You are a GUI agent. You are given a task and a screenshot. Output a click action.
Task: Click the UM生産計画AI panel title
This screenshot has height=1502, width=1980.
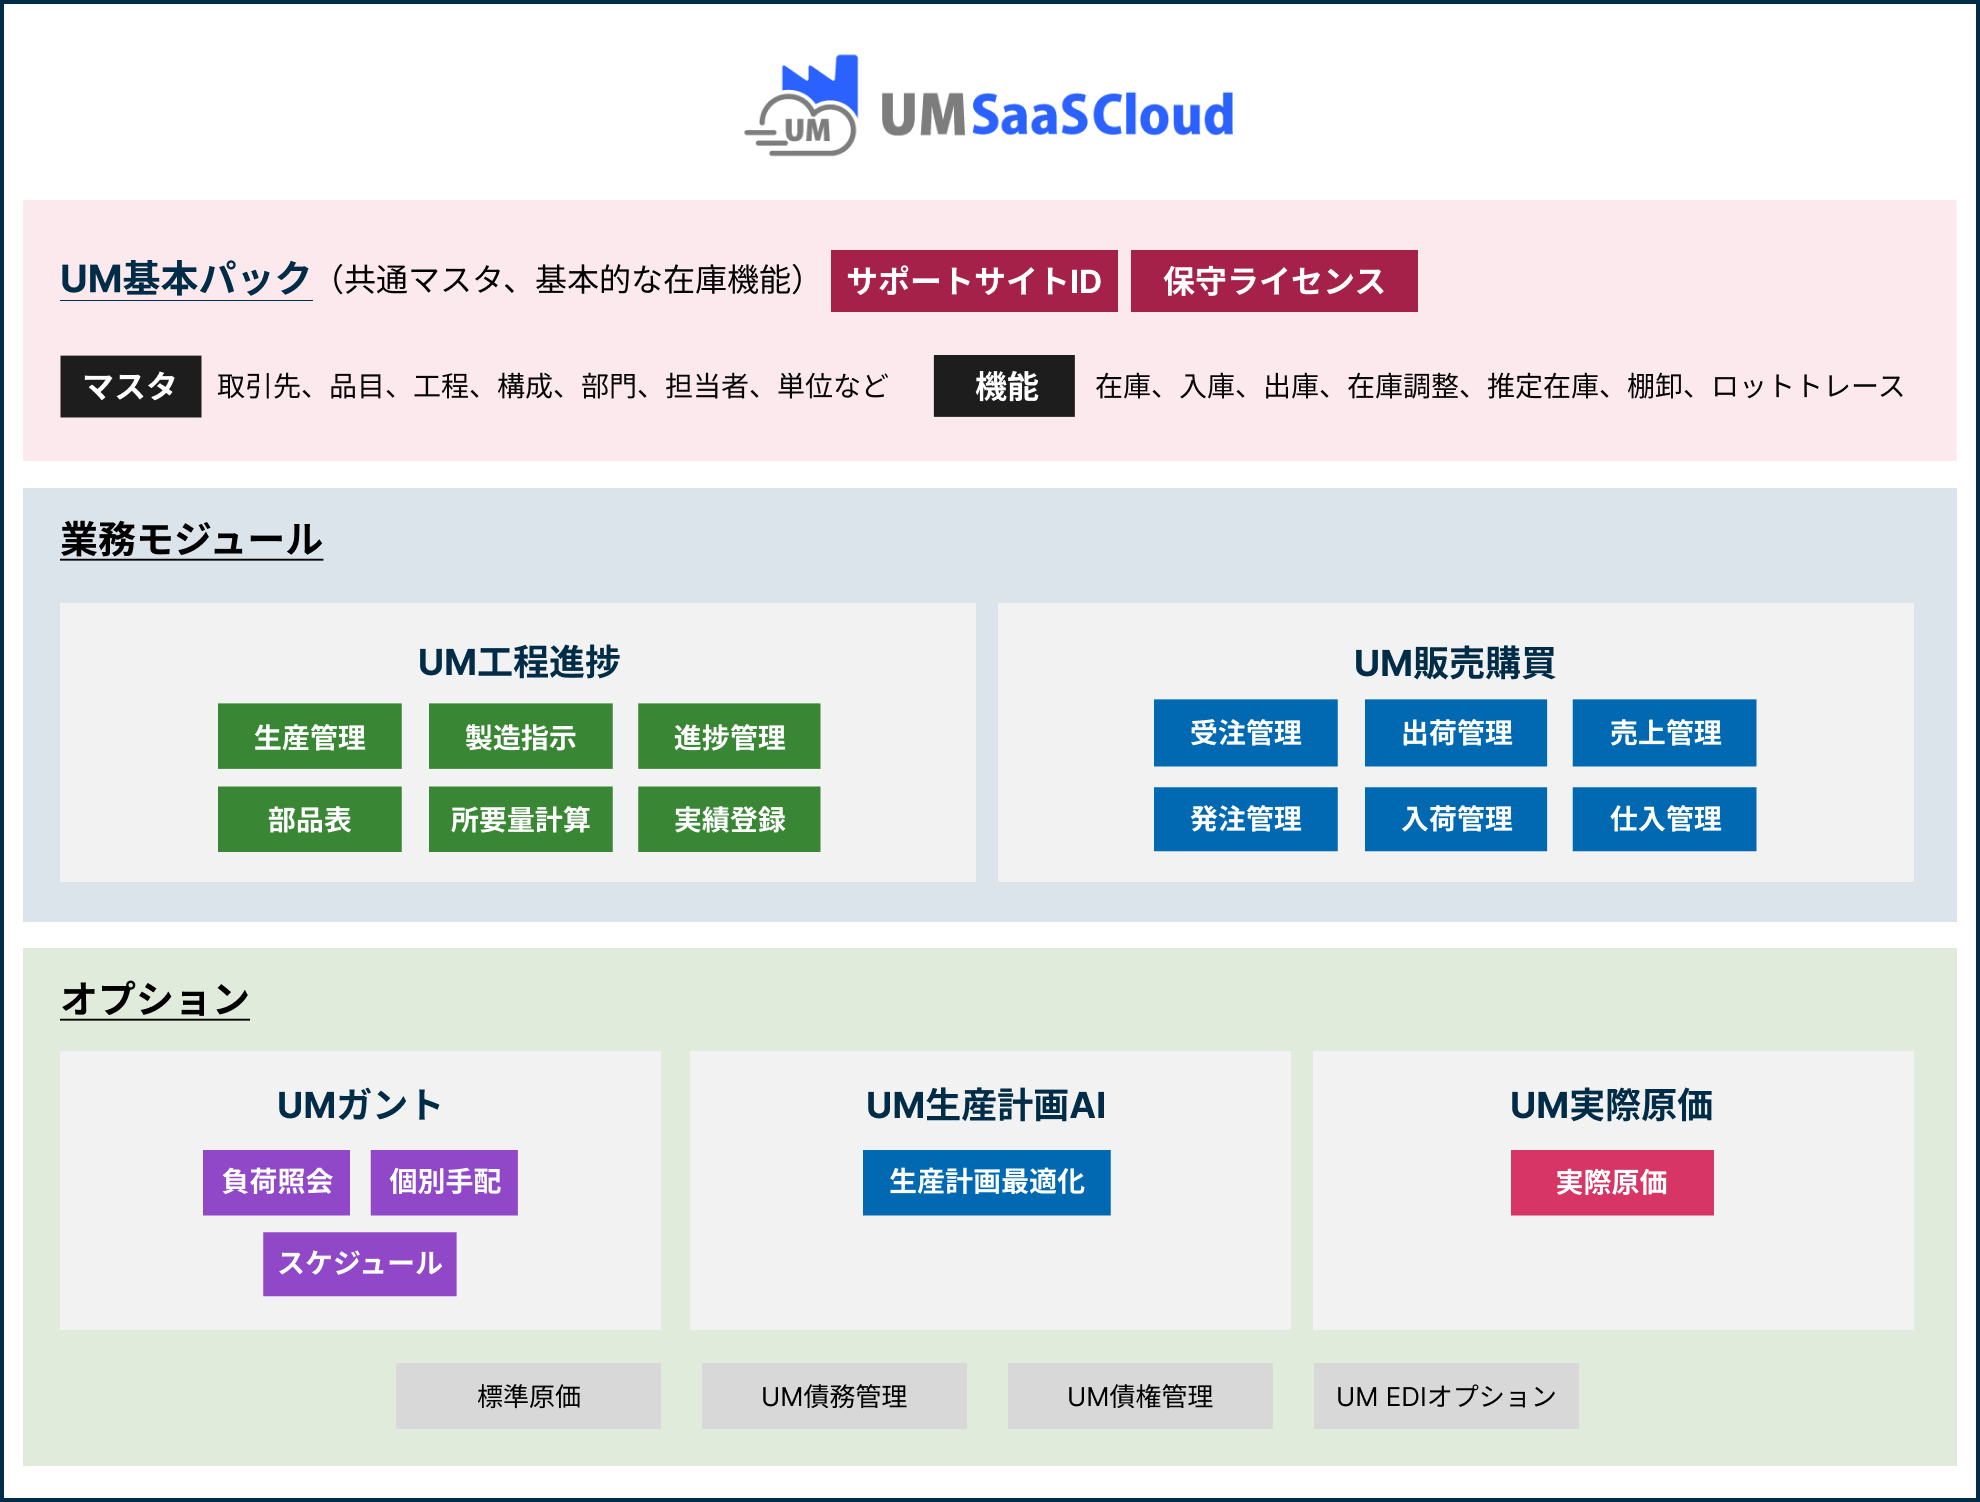(986, 1105)
